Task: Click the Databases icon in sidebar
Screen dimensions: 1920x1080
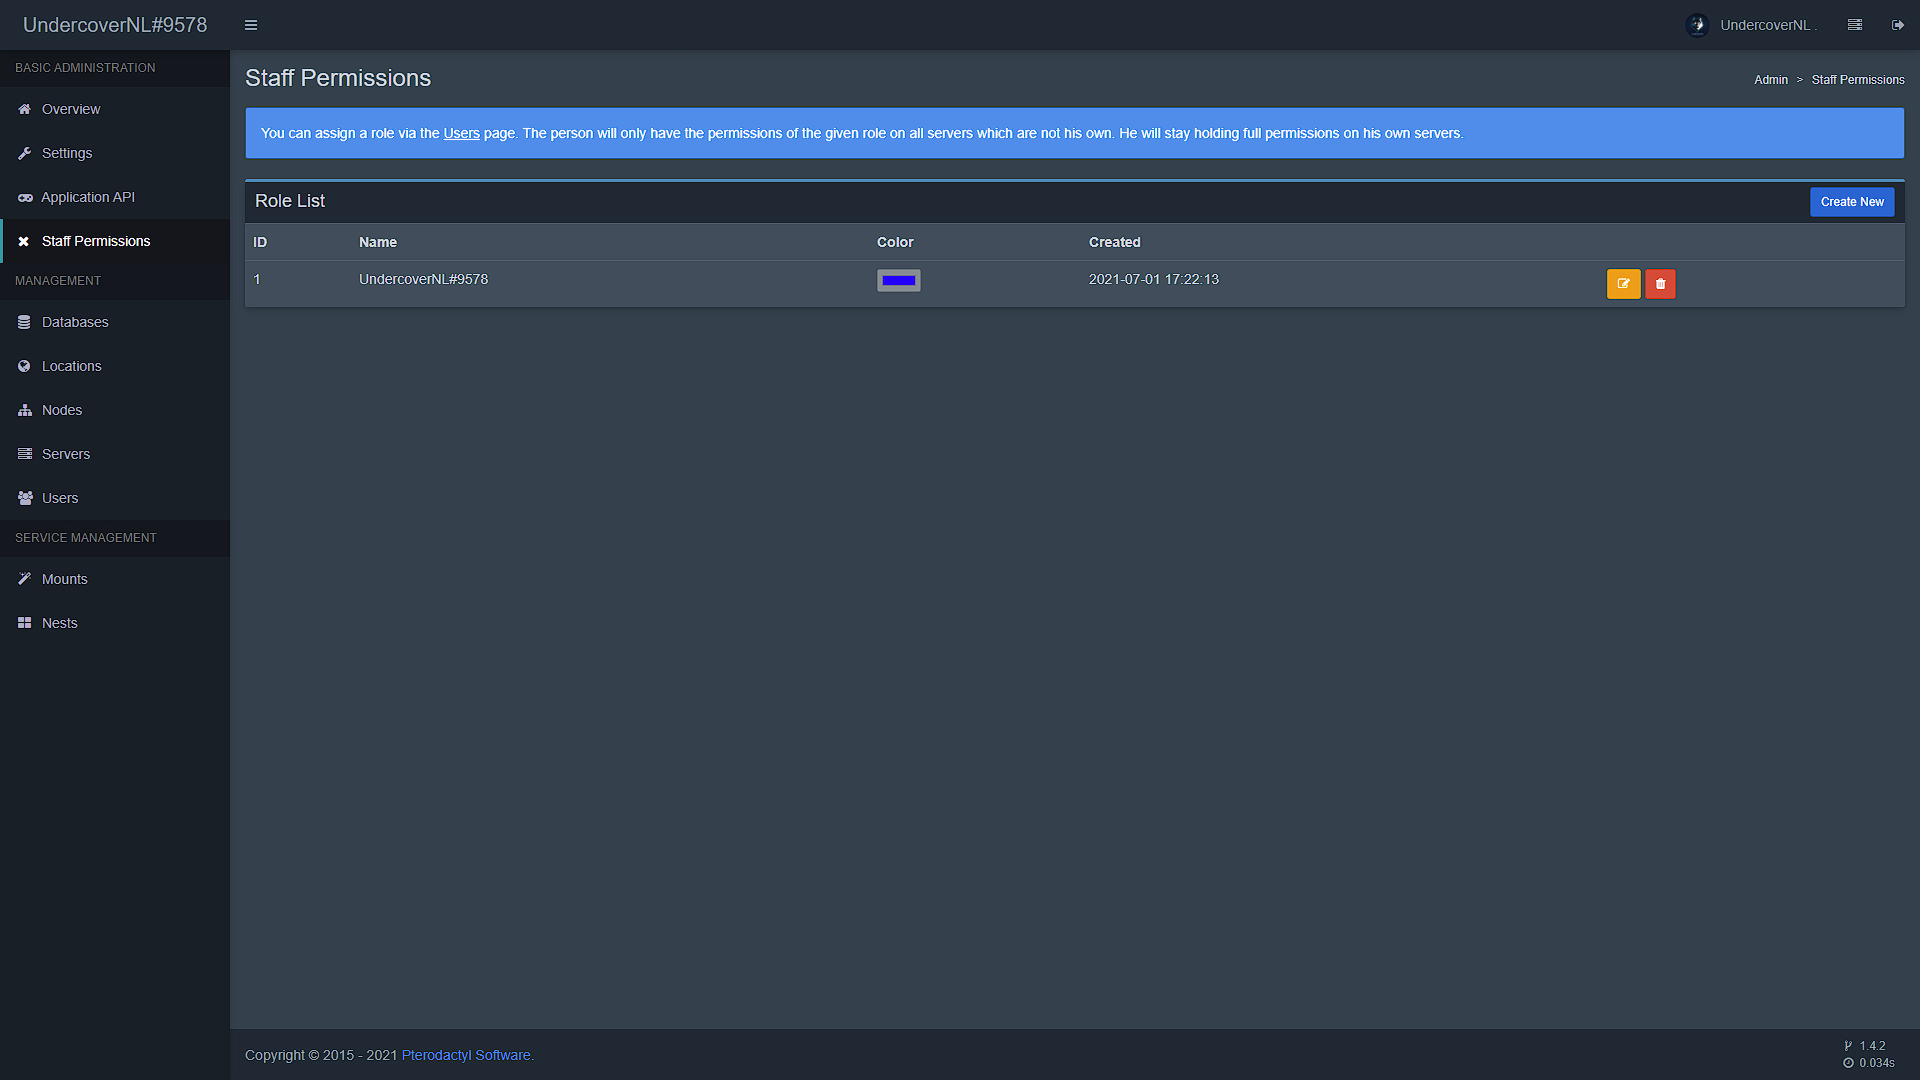Action: pyautogui.click(x=25, y=322)
